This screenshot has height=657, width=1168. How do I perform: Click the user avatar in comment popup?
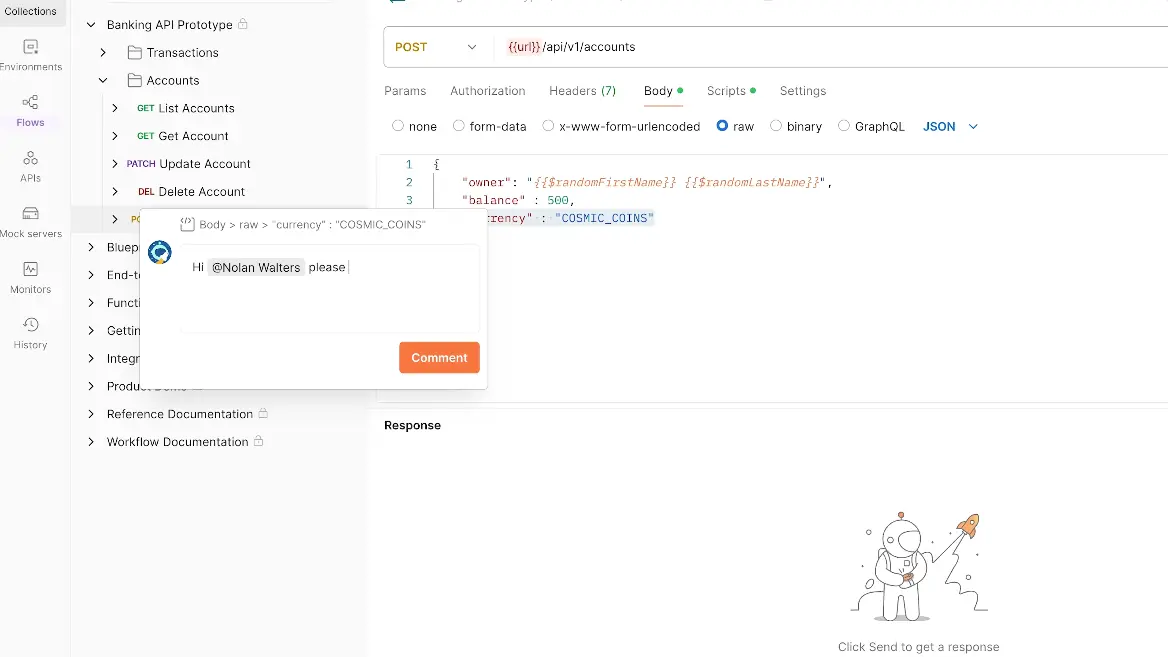pyautogui.click(x=159, y=253)
